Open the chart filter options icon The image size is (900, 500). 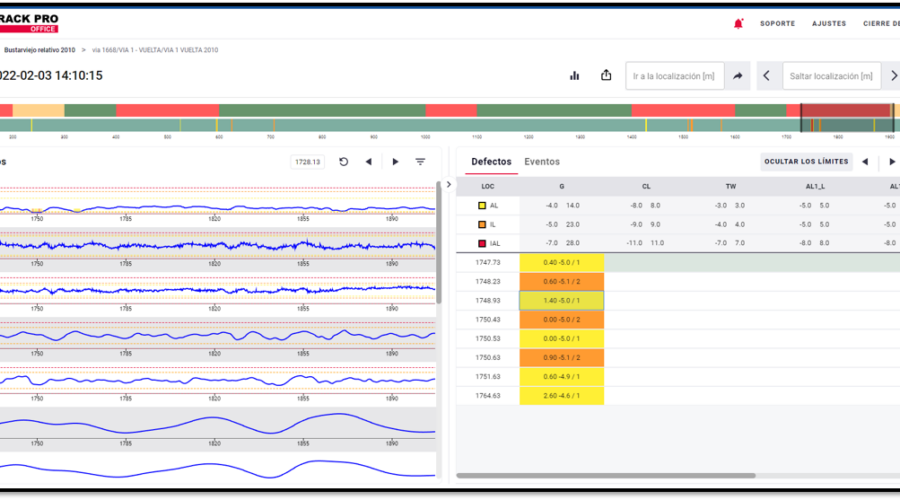(x=420, y=162)
